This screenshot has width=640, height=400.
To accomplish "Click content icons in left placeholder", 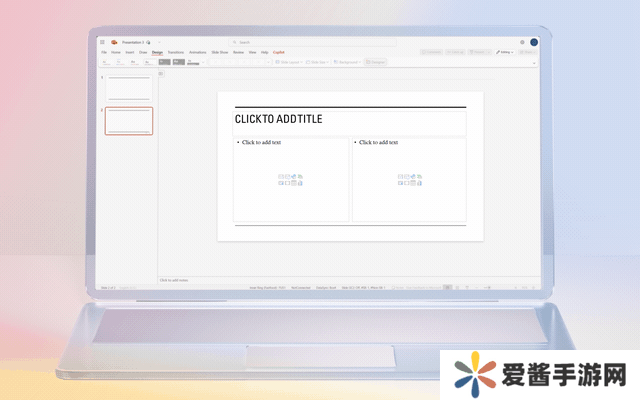I will click(x=292, y=180).
